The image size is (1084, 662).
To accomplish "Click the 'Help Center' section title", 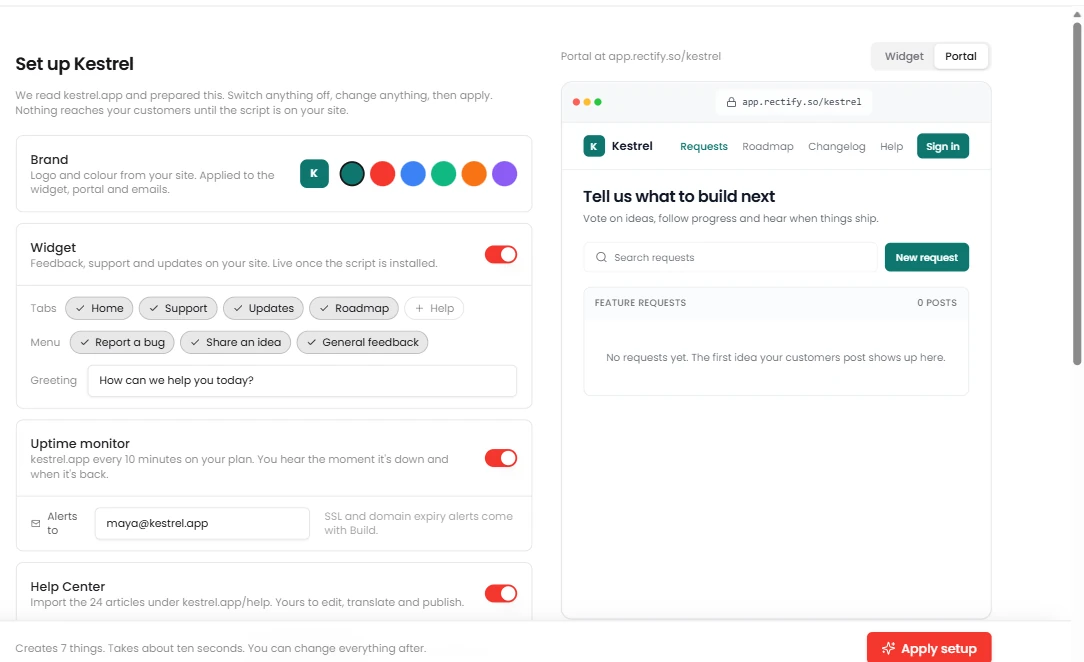I will click(68, 587).
